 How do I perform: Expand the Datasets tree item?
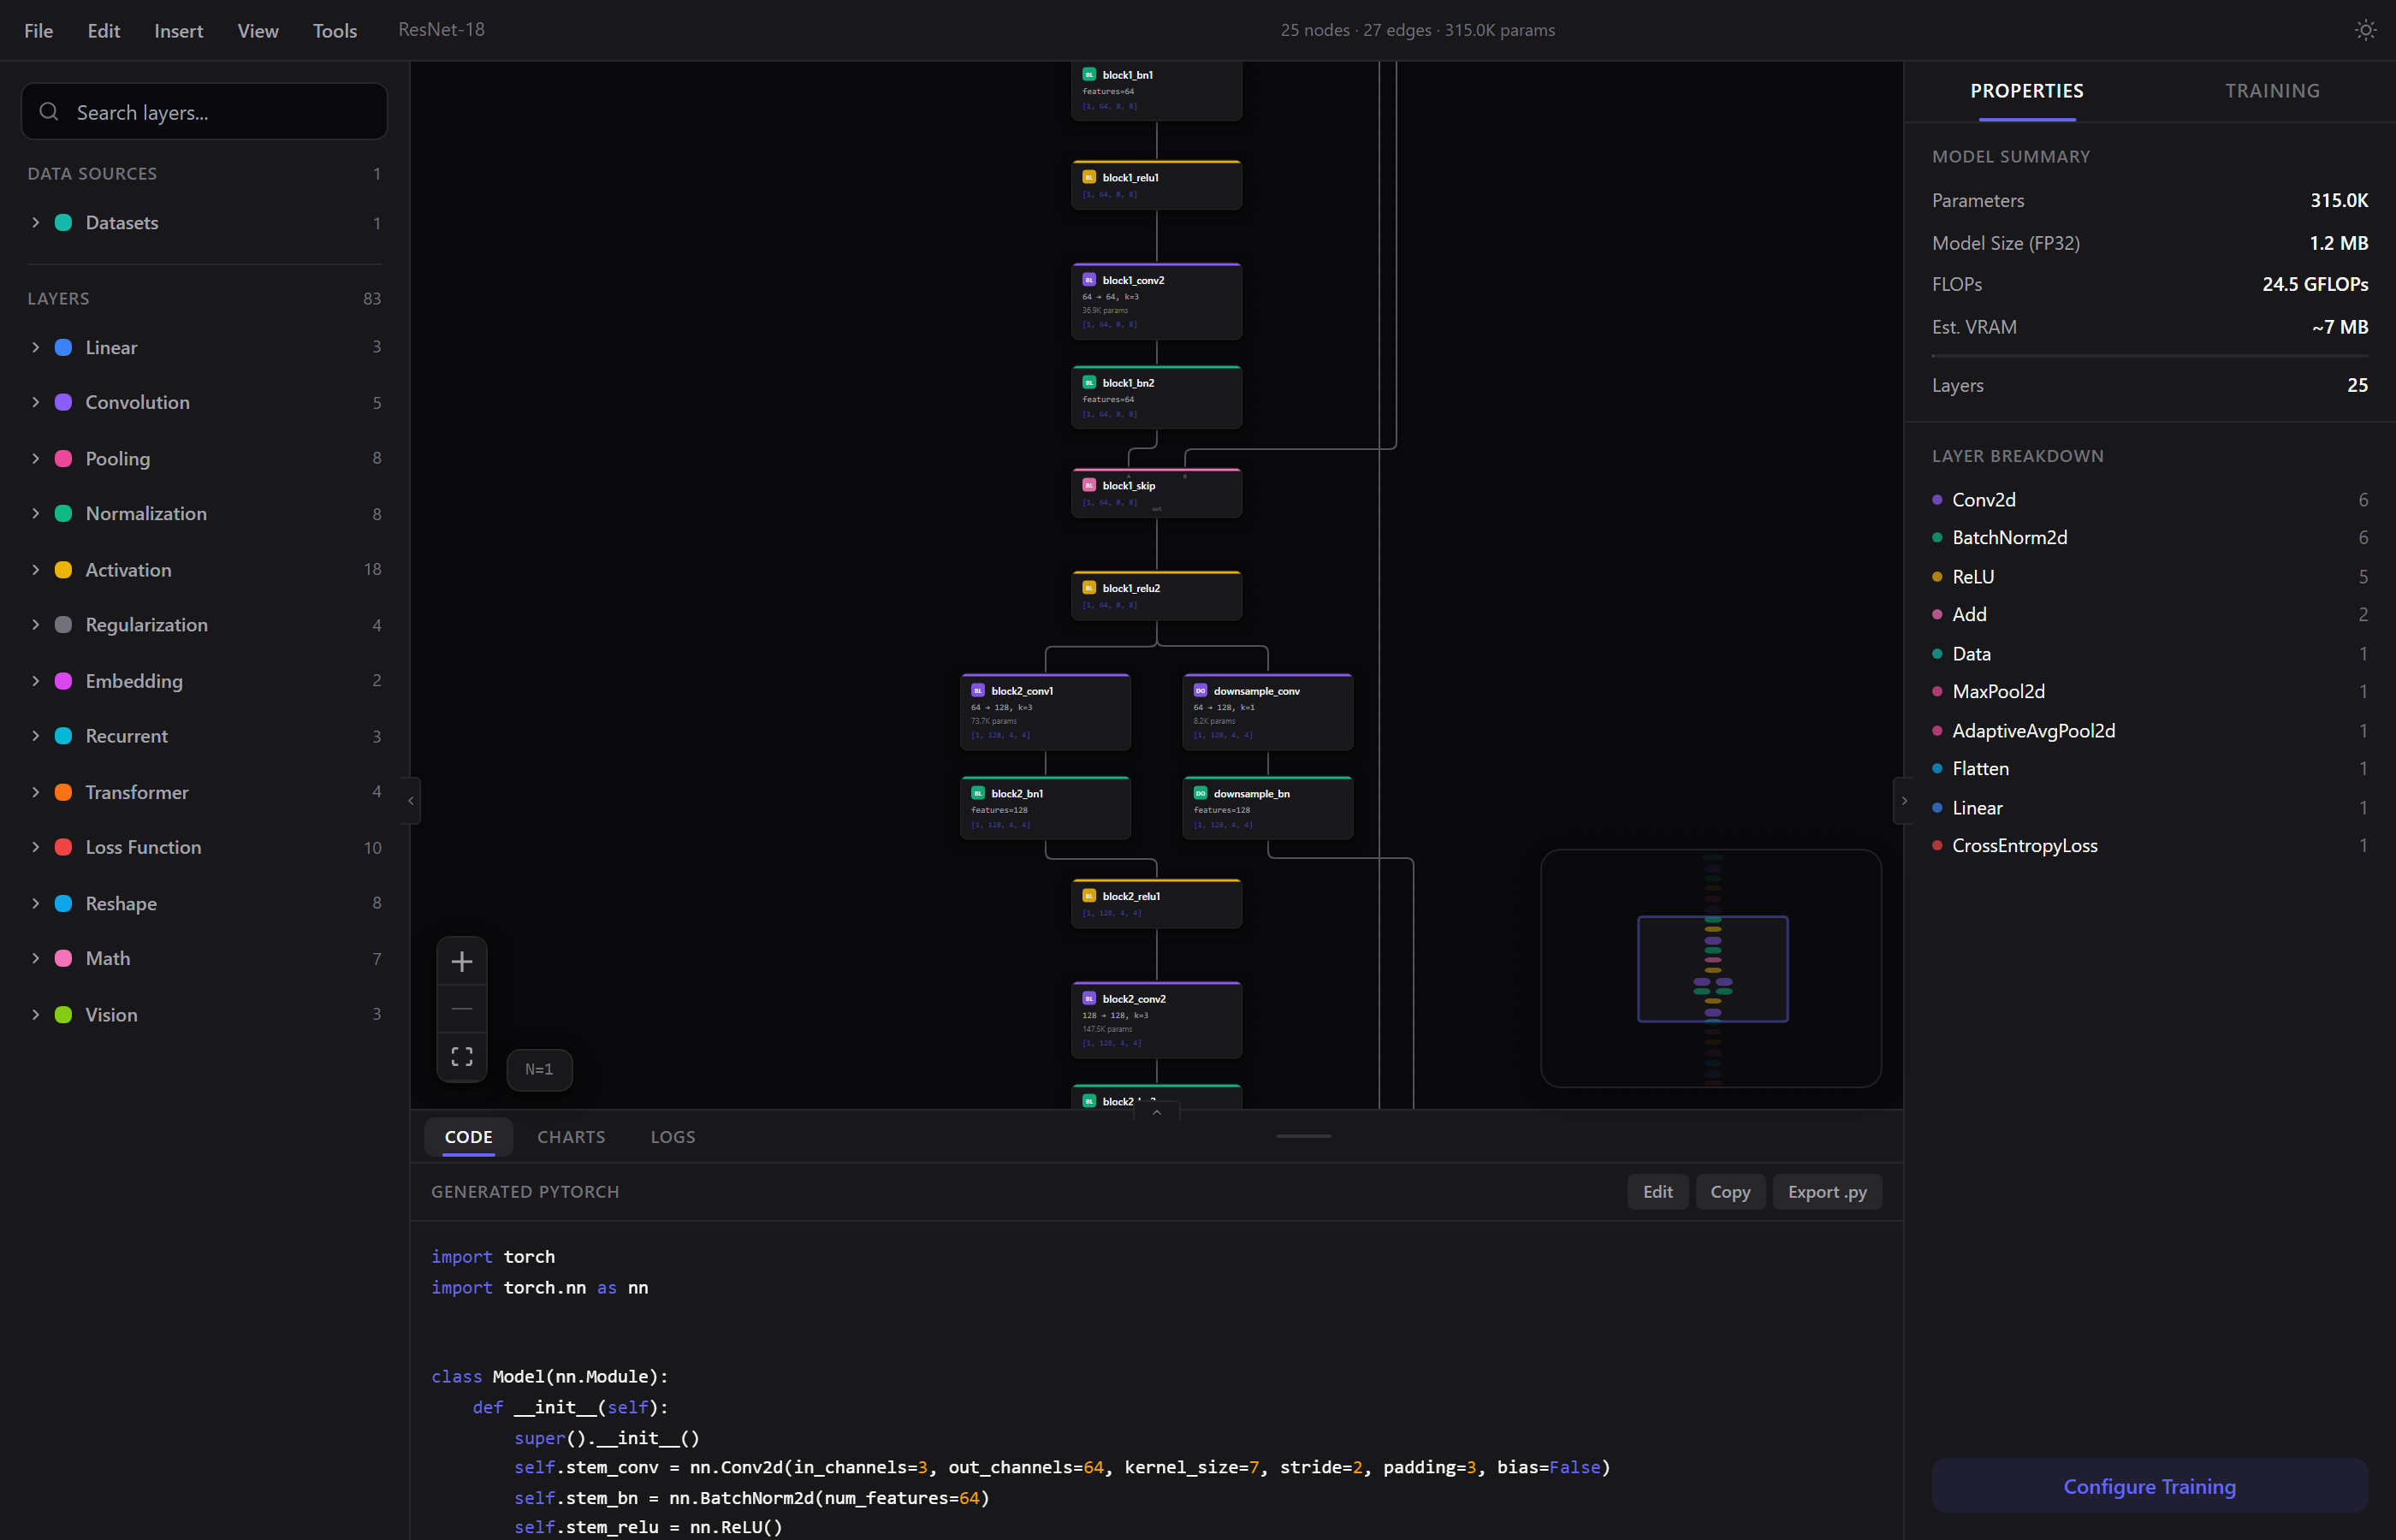pyautogui.click(x=36, y=222)
